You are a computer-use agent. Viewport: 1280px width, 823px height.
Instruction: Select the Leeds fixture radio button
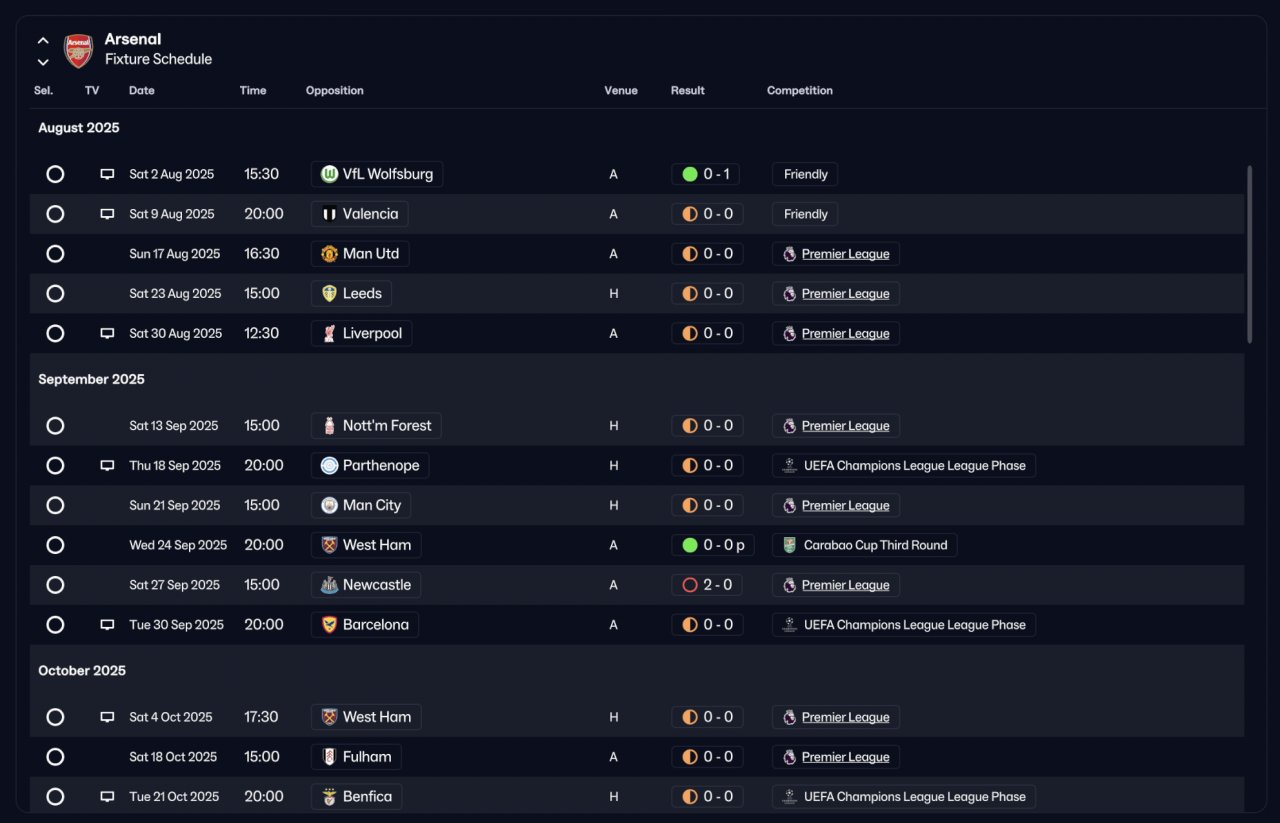coord(55,294)
